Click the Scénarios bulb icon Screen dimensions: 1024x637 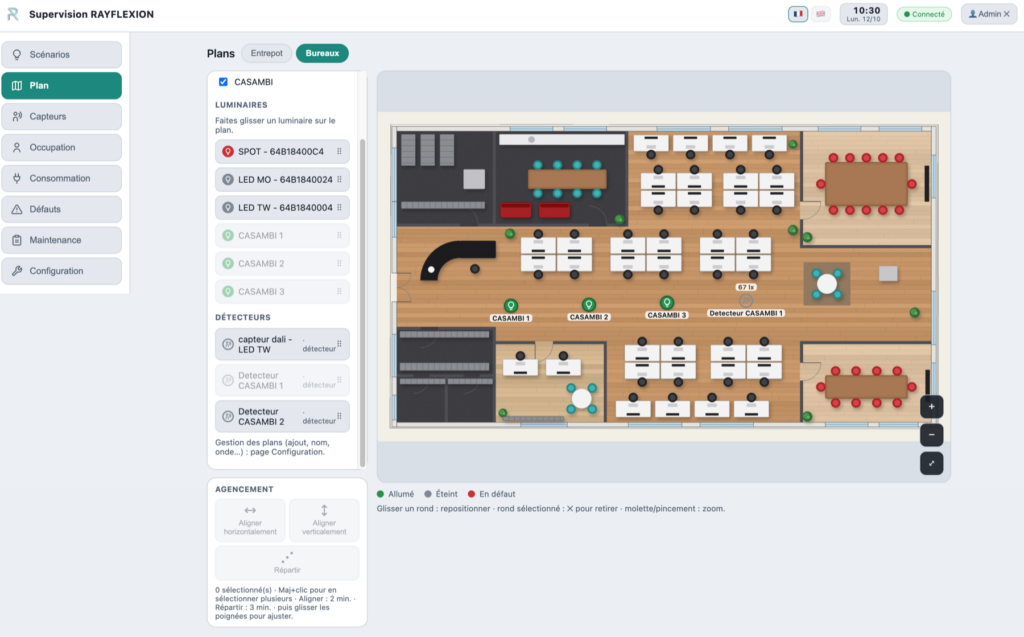17,55
